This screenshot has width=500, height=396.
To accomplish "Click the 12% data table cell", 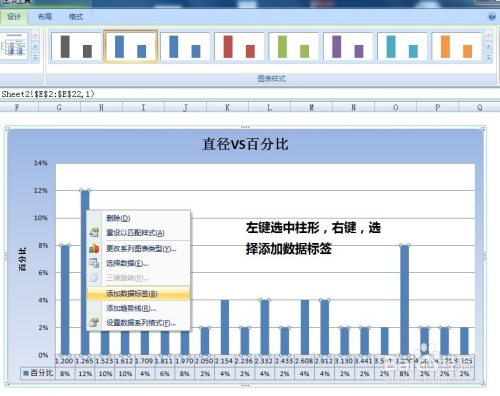I will [x=85, y=374].
